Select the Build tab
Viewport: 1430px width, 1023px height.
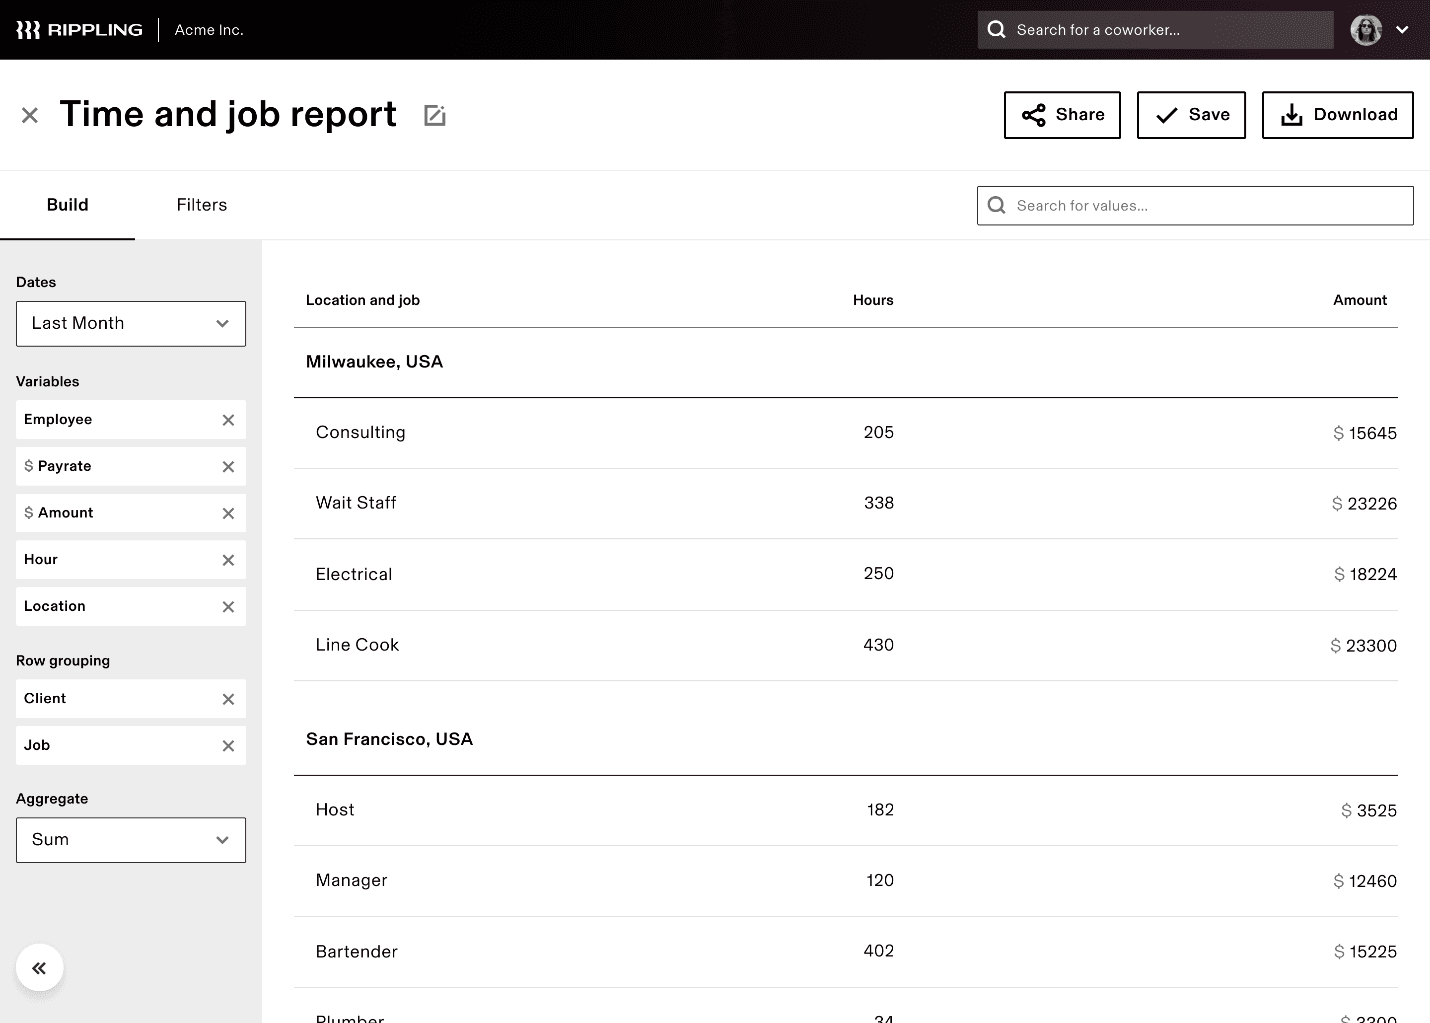point(67,205)
